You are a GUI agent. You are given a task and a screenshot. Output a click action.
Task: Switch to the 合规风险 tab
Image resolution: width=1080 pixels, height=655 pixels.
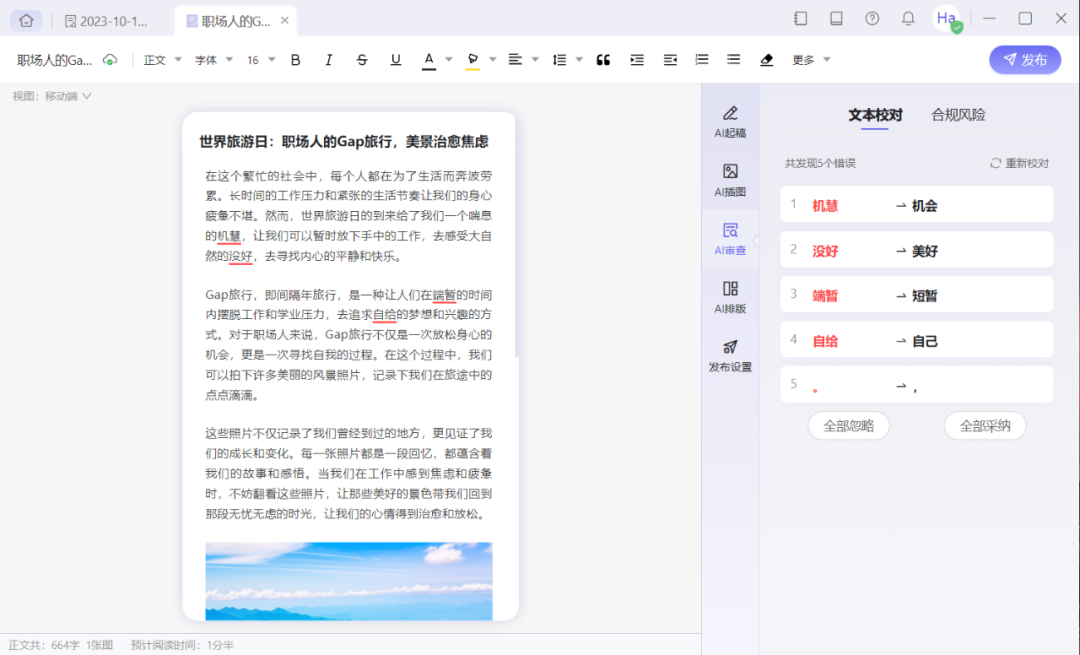(960, 115)
